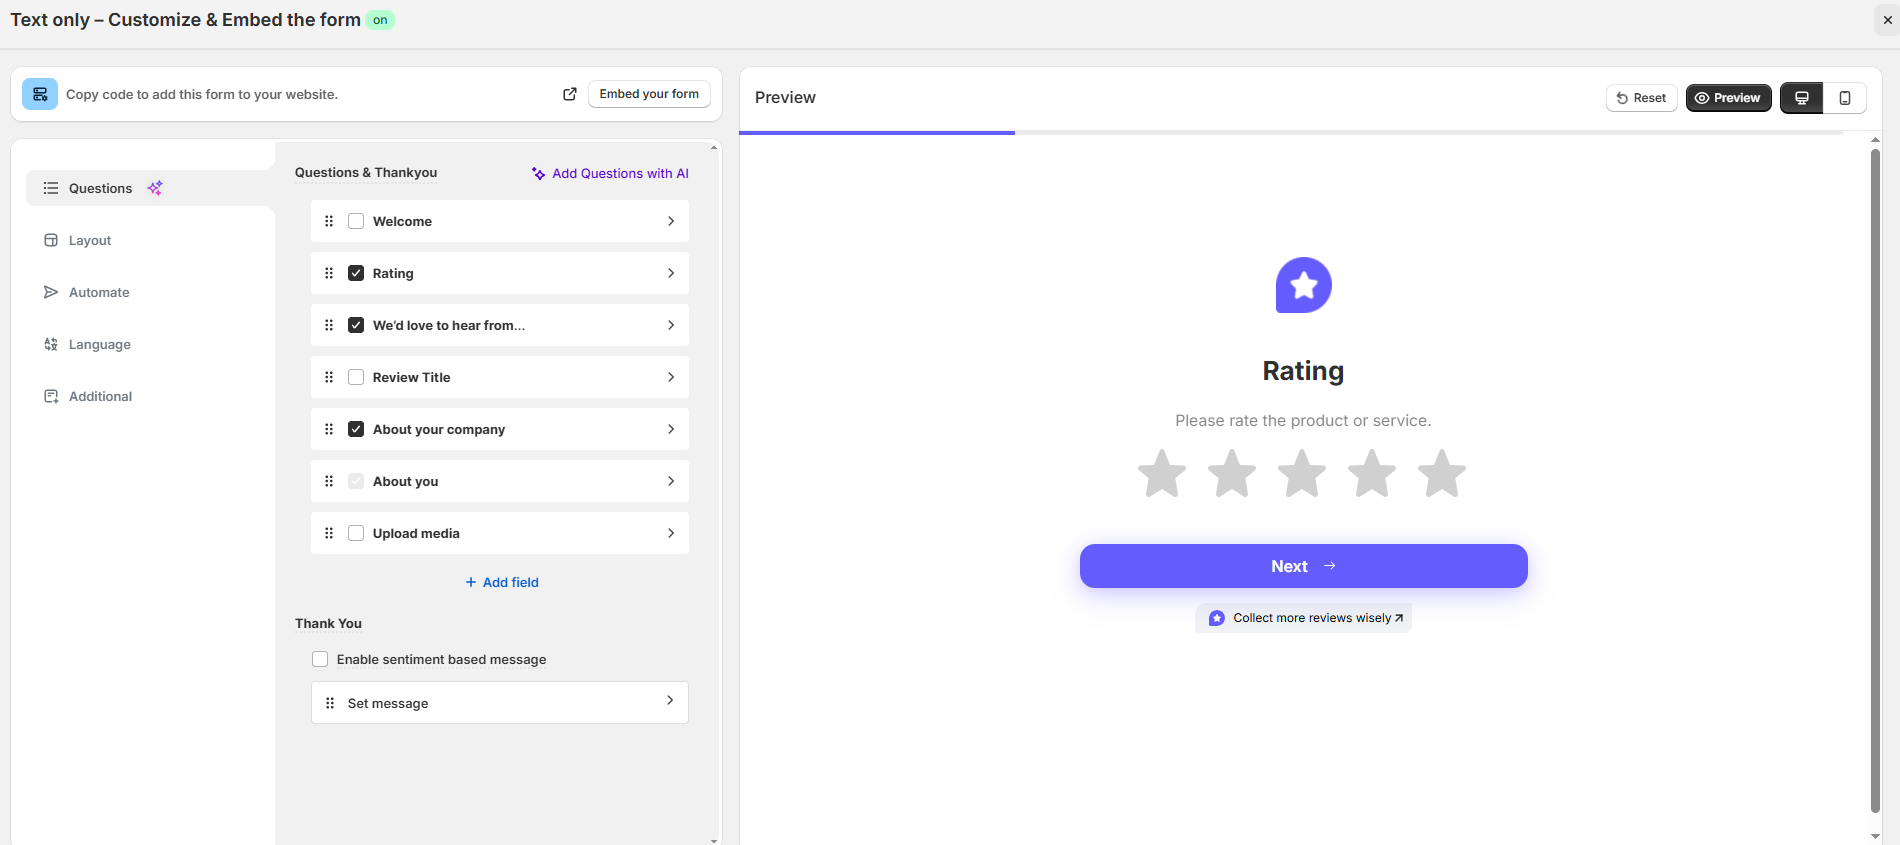1900x845 pixels.
Task: Click Embed your form button
Action: tap(649, 94)
